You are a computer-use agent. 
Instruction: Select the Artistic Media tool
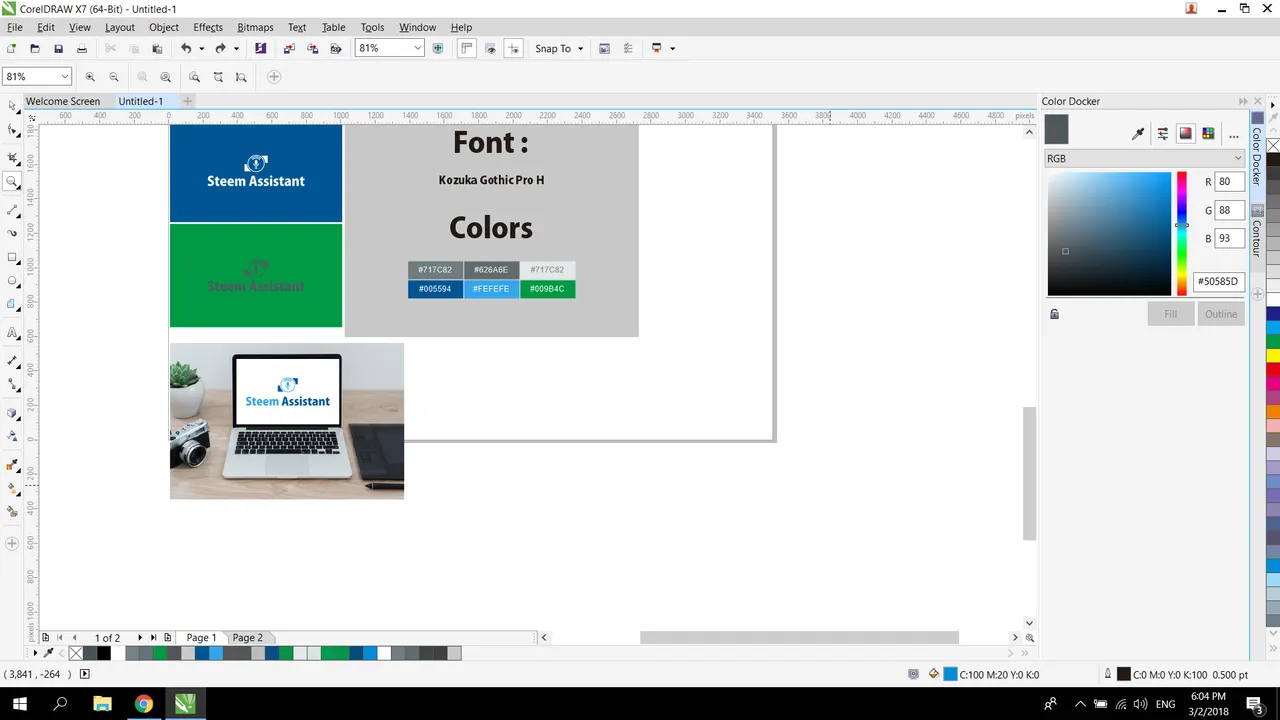tap(12, 233)
